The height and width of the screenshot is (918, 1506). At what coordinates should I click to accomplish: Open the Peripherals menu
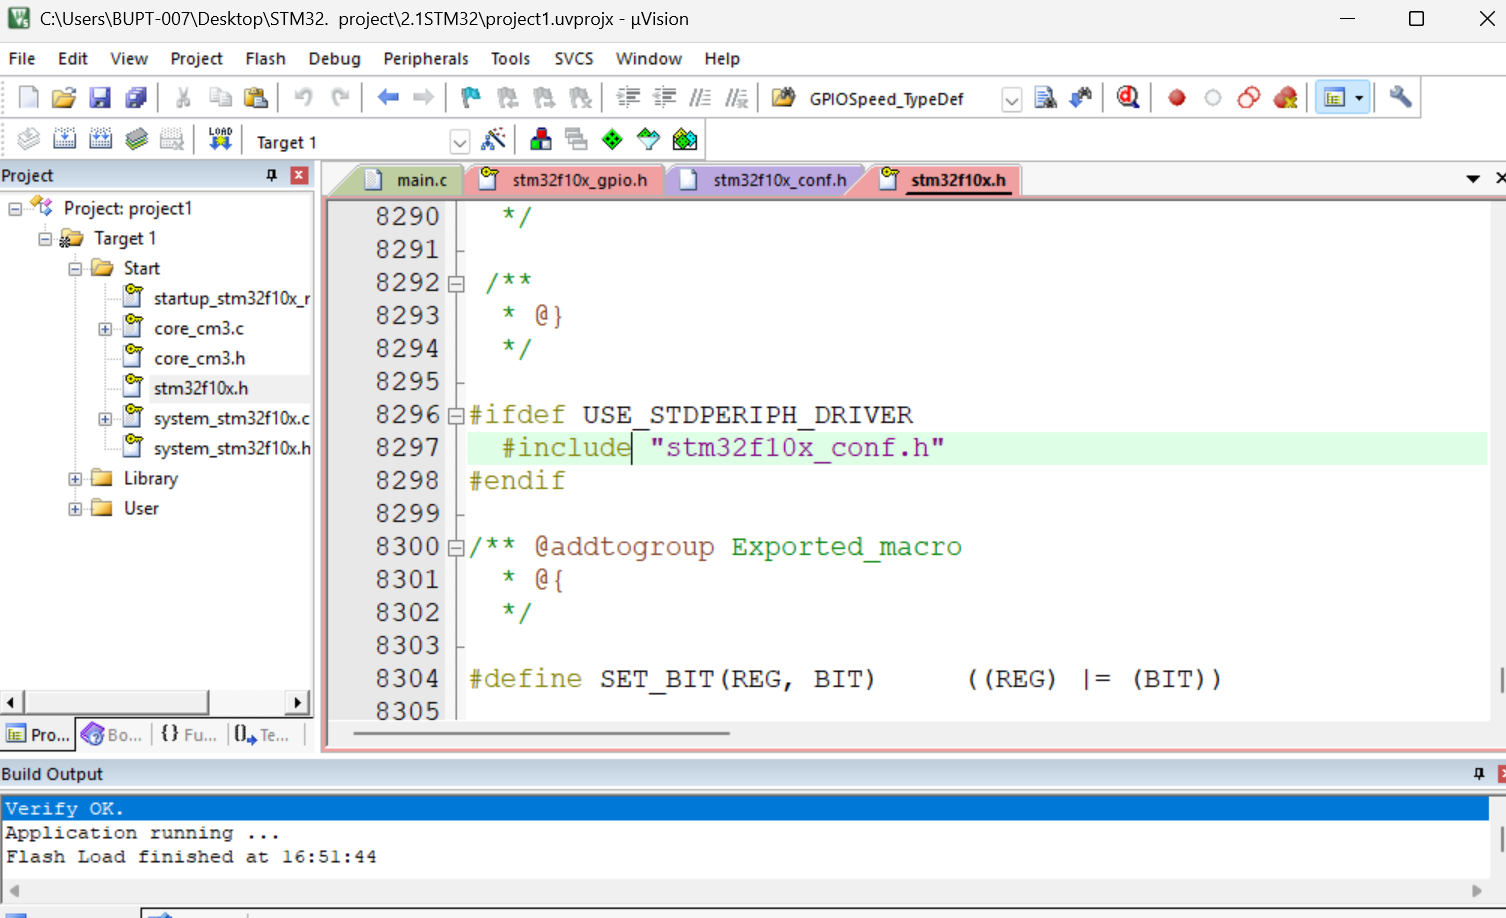[426, 59]
